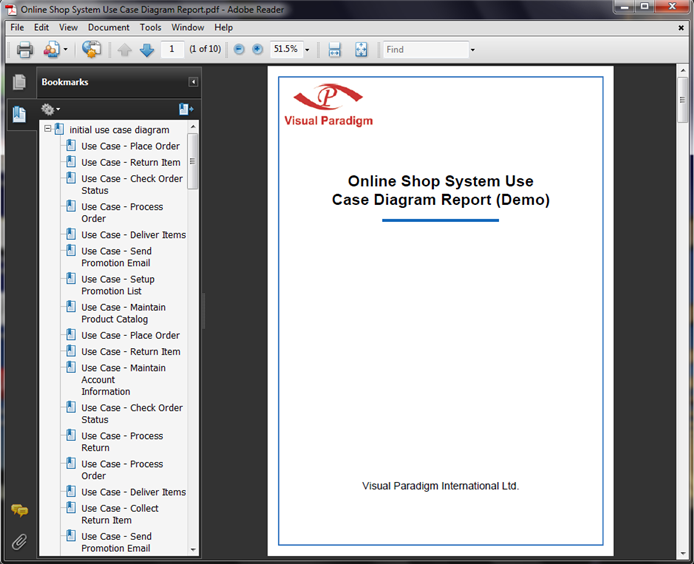The image size is (694, 564).
Task: Toggle the Bookmarks panel icon in sidebar
Action: point(19,115)
